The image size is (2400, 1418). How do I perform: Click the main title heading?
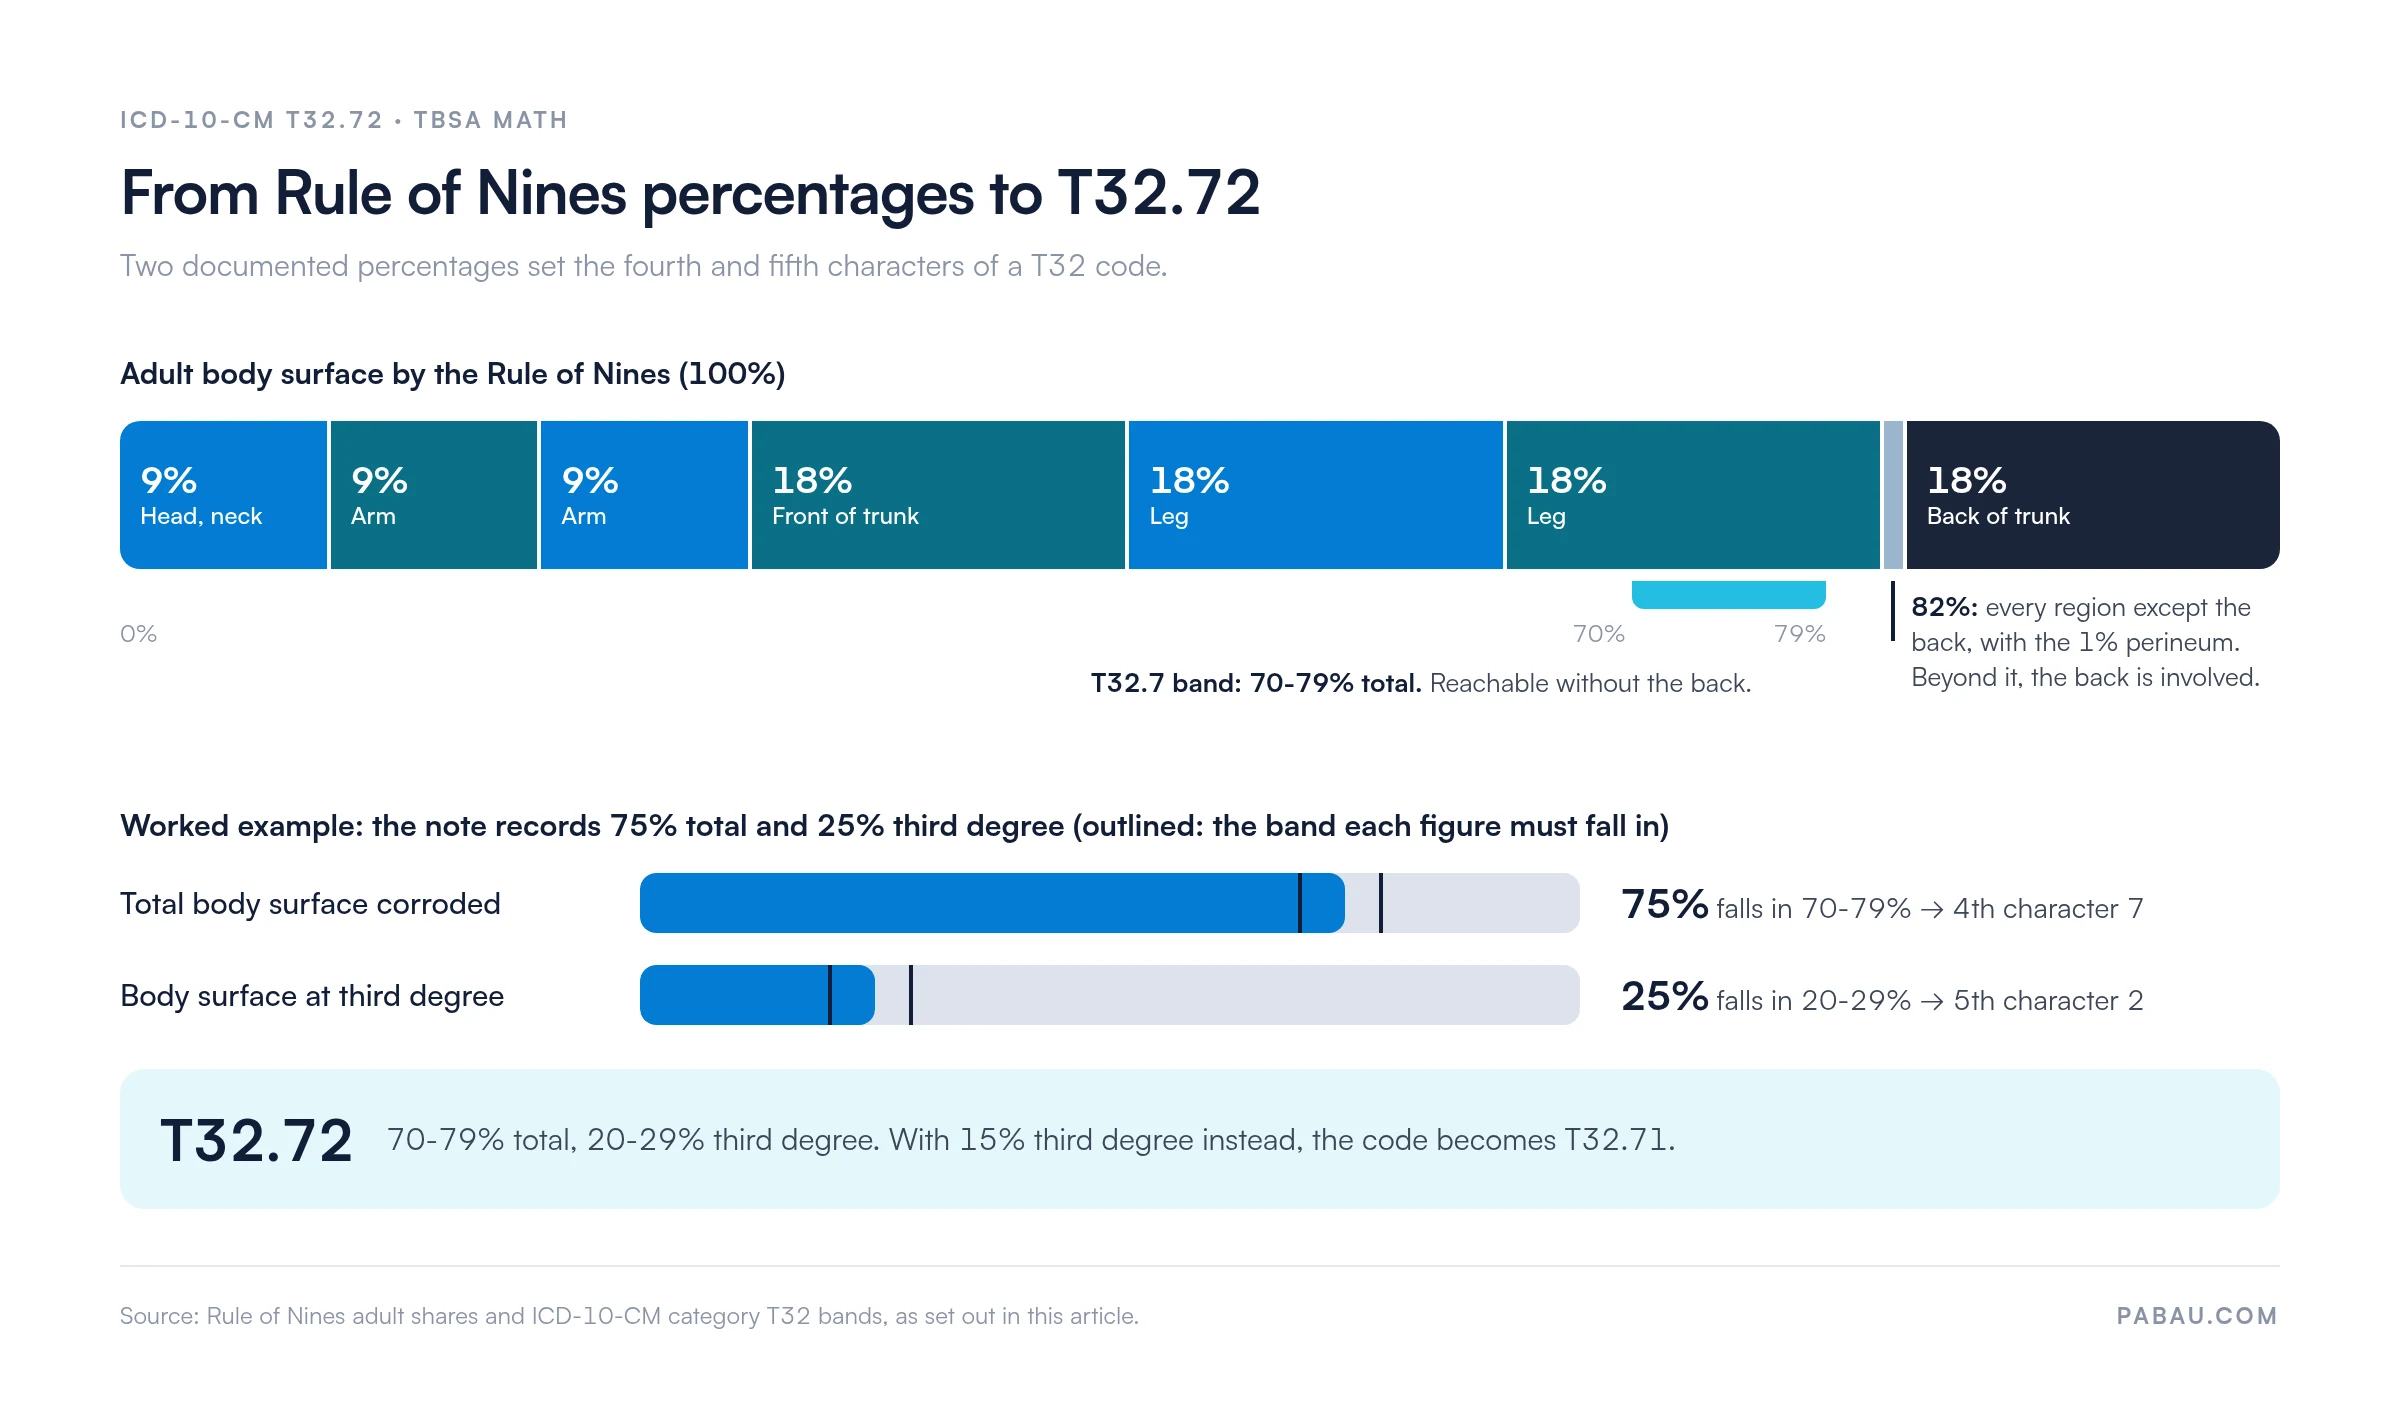[690, 193]
